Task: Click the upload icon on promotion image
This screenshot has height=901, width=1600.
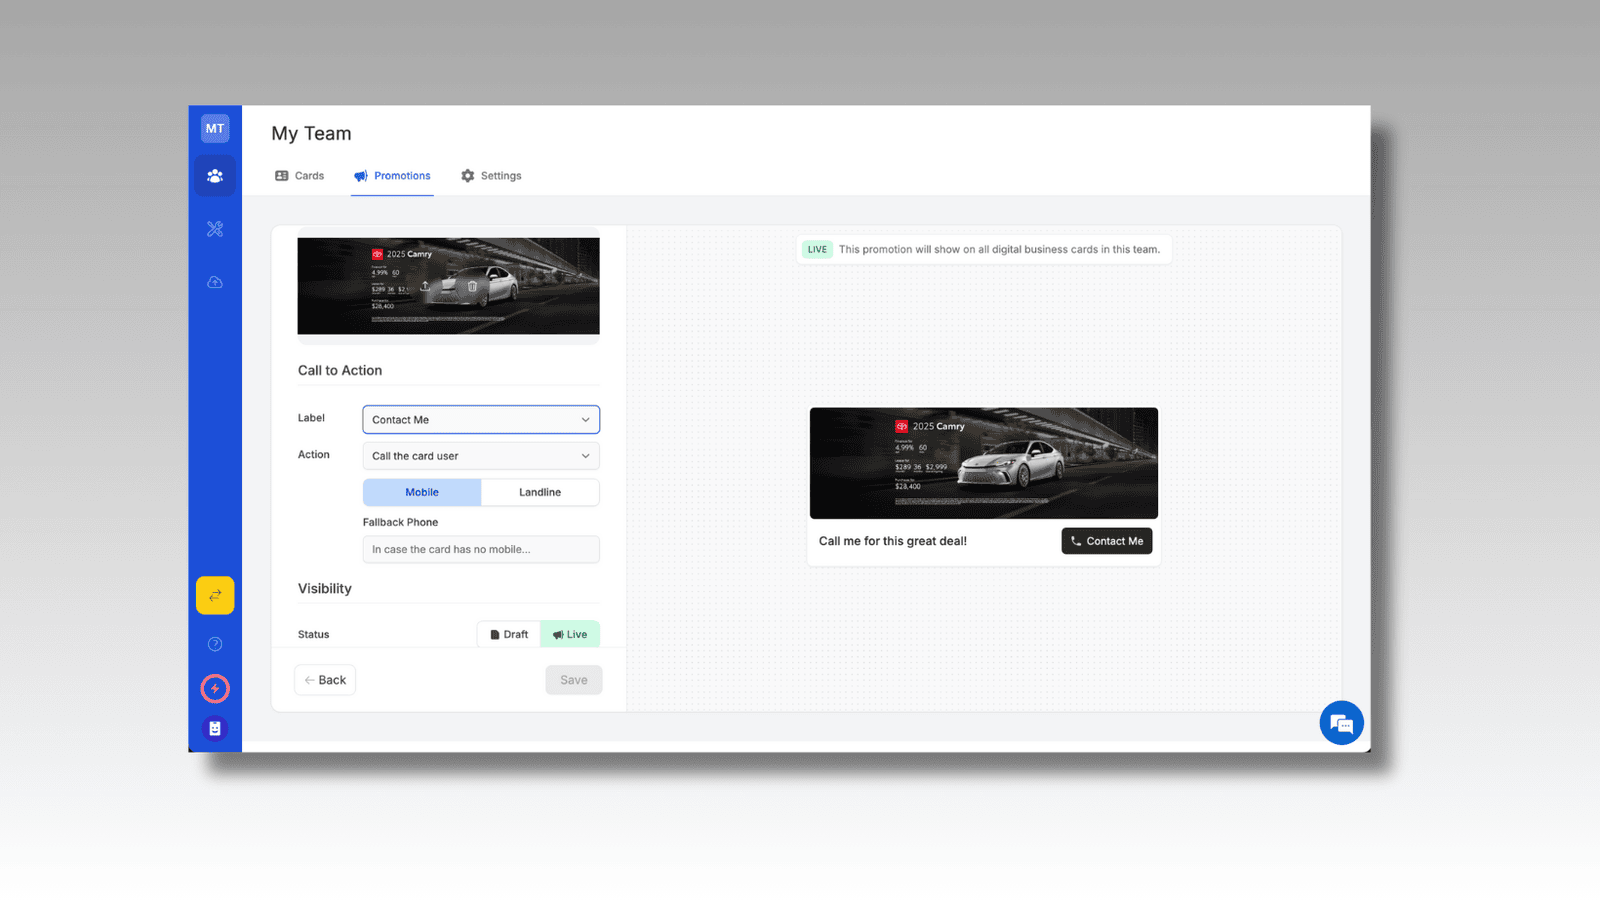Action: pyautogui.click(x=425, y=286)
